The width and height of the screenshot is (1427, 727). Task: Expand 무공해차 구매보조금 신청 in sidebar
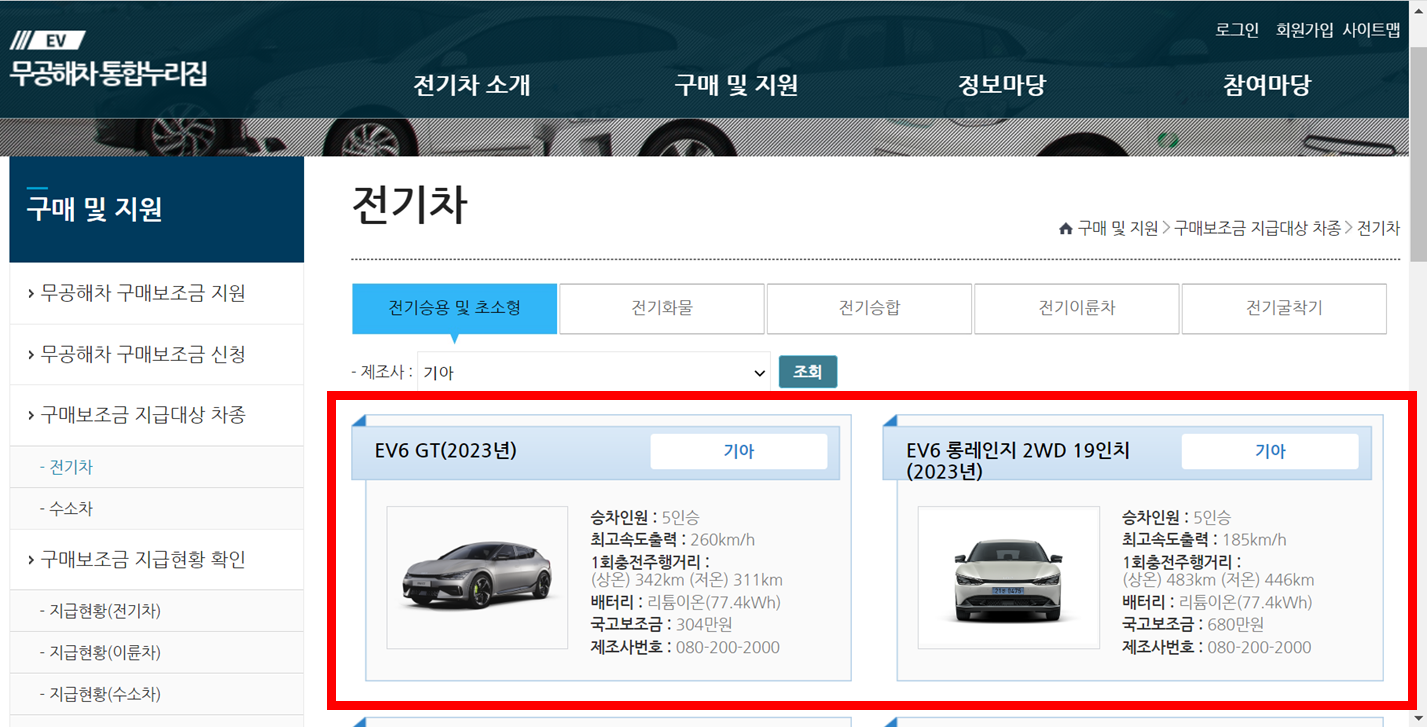point(157,354)
